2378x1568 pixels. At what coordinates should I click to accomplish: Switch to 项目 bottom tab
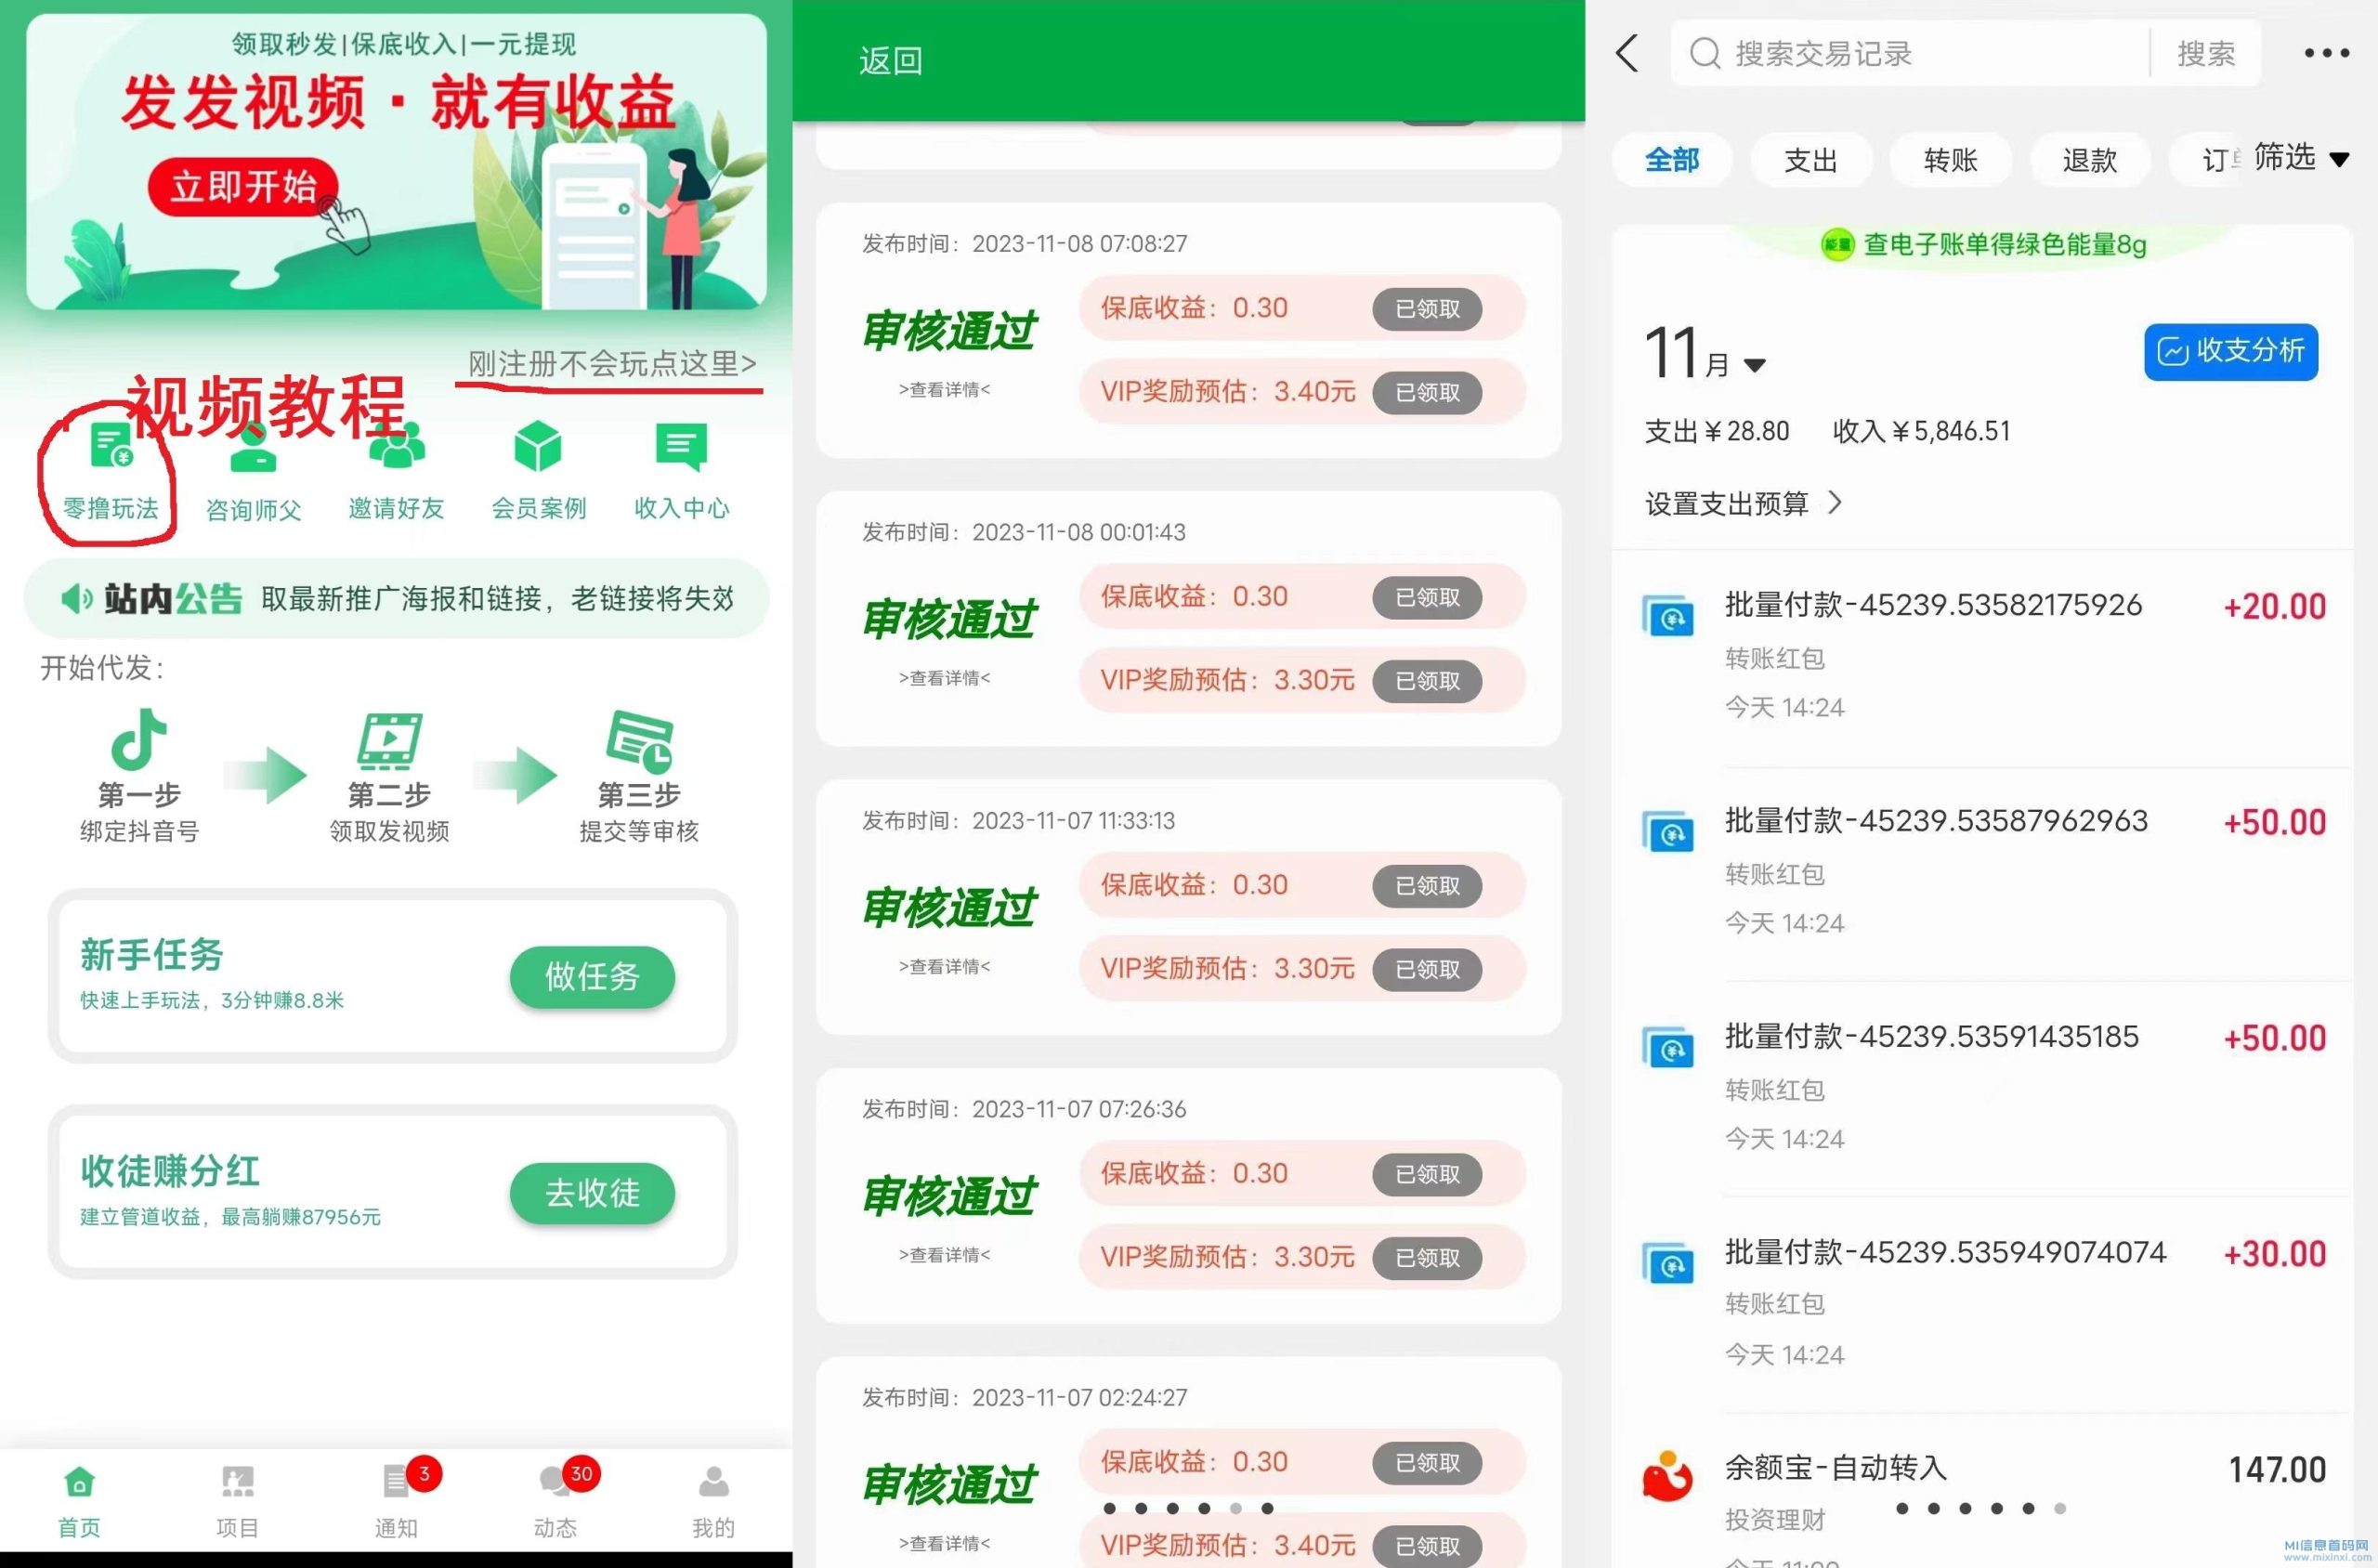(237, 1501)
